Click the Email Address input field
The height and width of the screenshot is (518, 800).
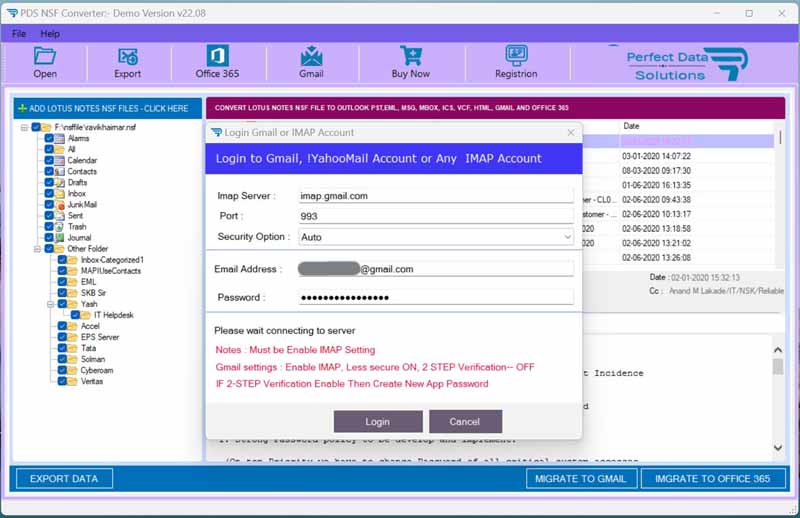436,269
